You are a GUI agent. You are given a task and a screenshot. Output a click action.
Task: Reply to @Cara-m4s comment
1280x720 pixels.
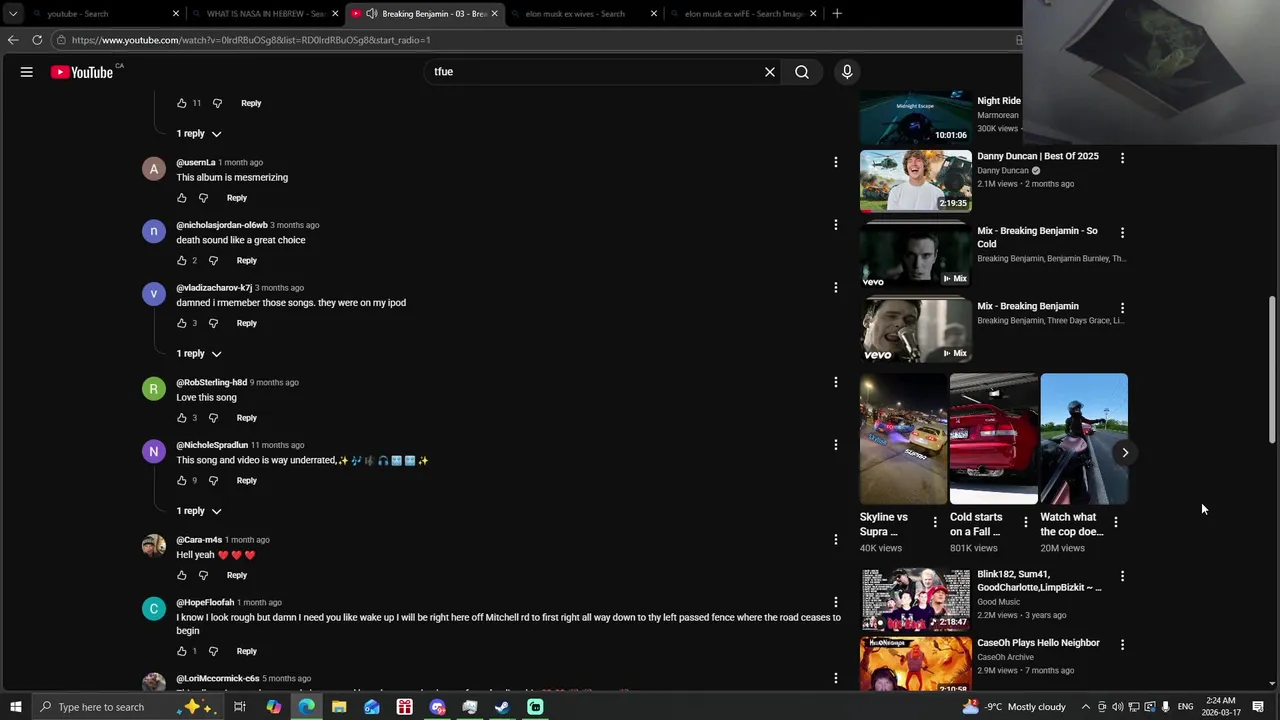pyautogui.click(x=237, y=576)
